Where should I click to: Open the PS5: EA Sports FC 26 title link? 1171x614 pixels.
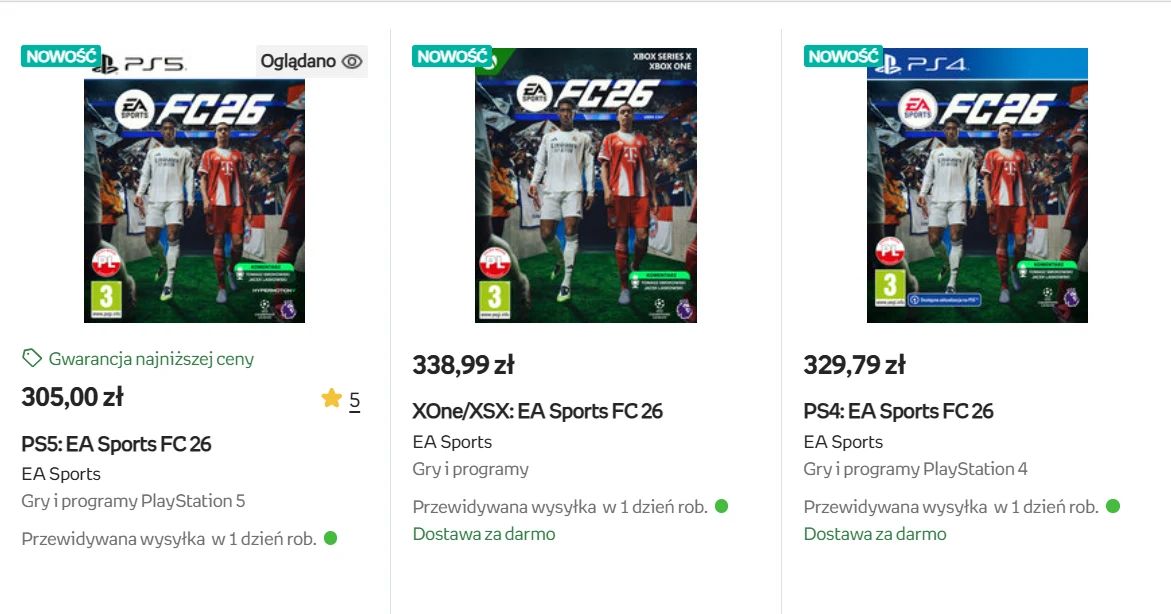[117, 444]
